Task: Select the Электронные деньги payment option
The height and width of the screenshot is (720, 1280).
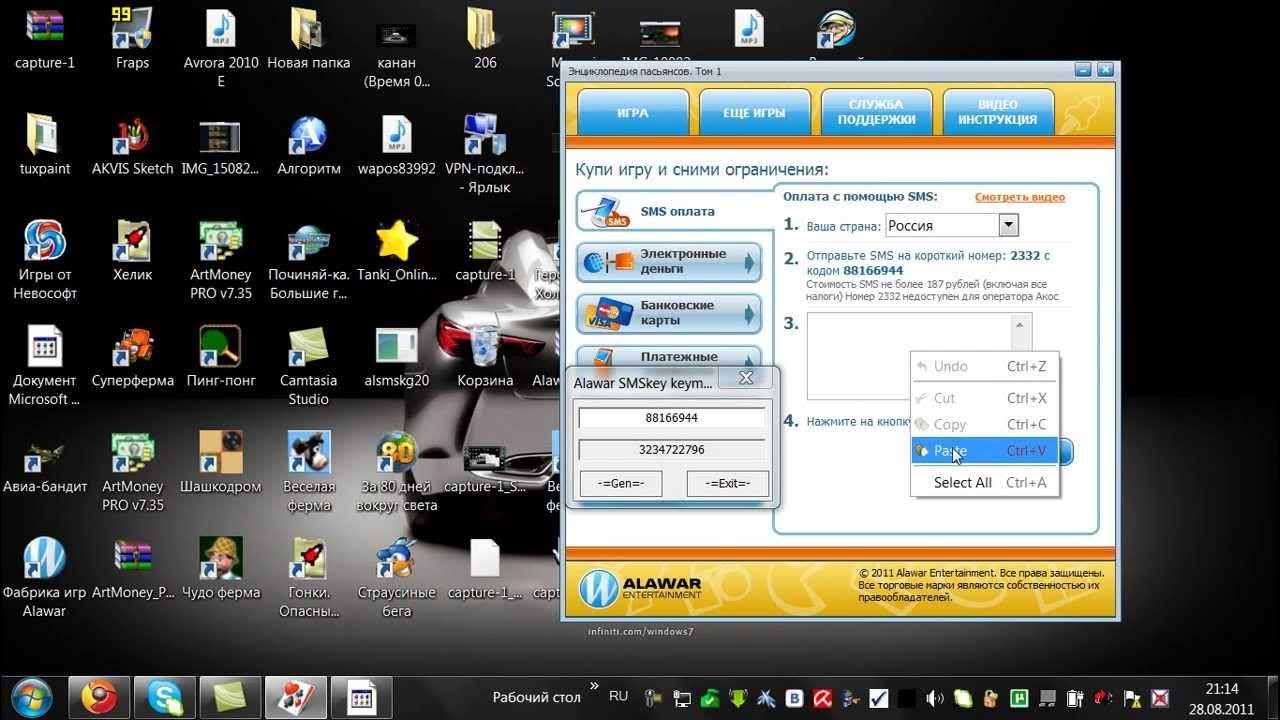Action: 668,262
